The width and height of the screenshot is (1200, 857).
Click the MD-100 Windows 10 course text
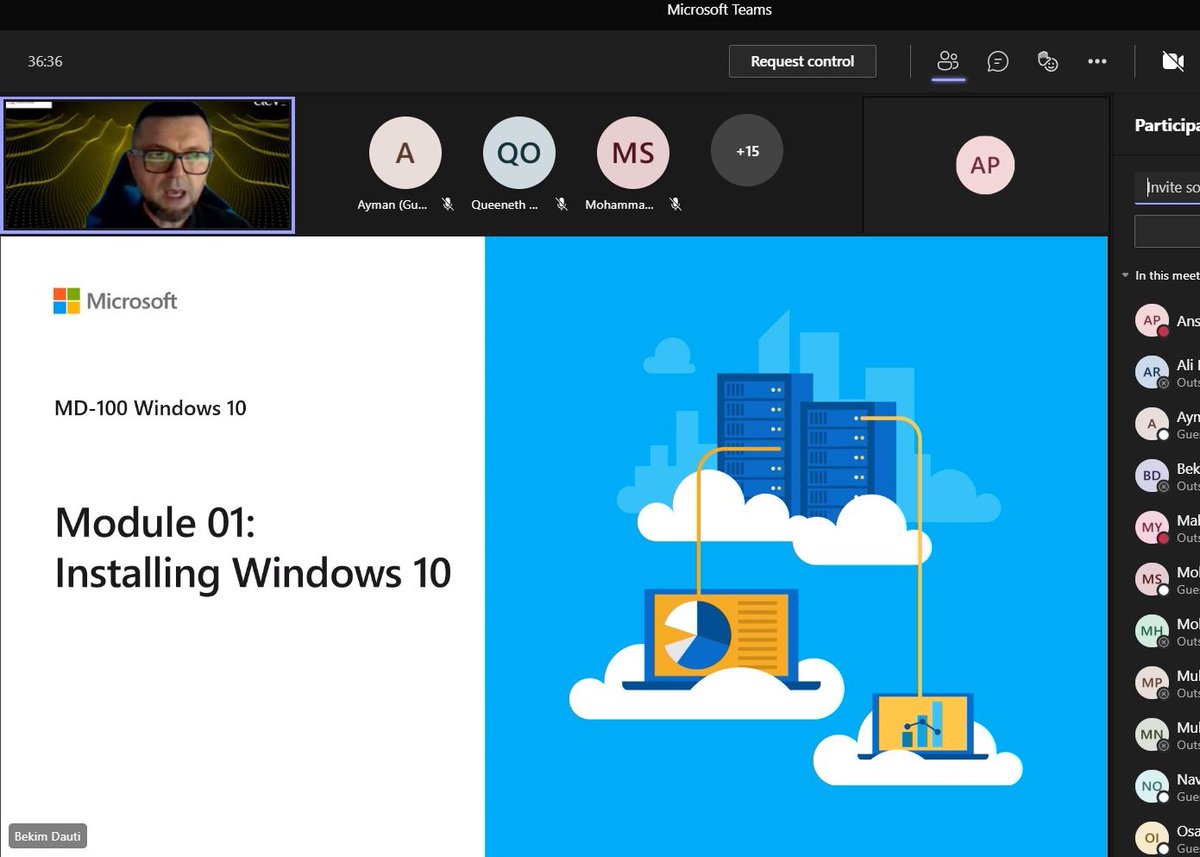coord(151,408)
